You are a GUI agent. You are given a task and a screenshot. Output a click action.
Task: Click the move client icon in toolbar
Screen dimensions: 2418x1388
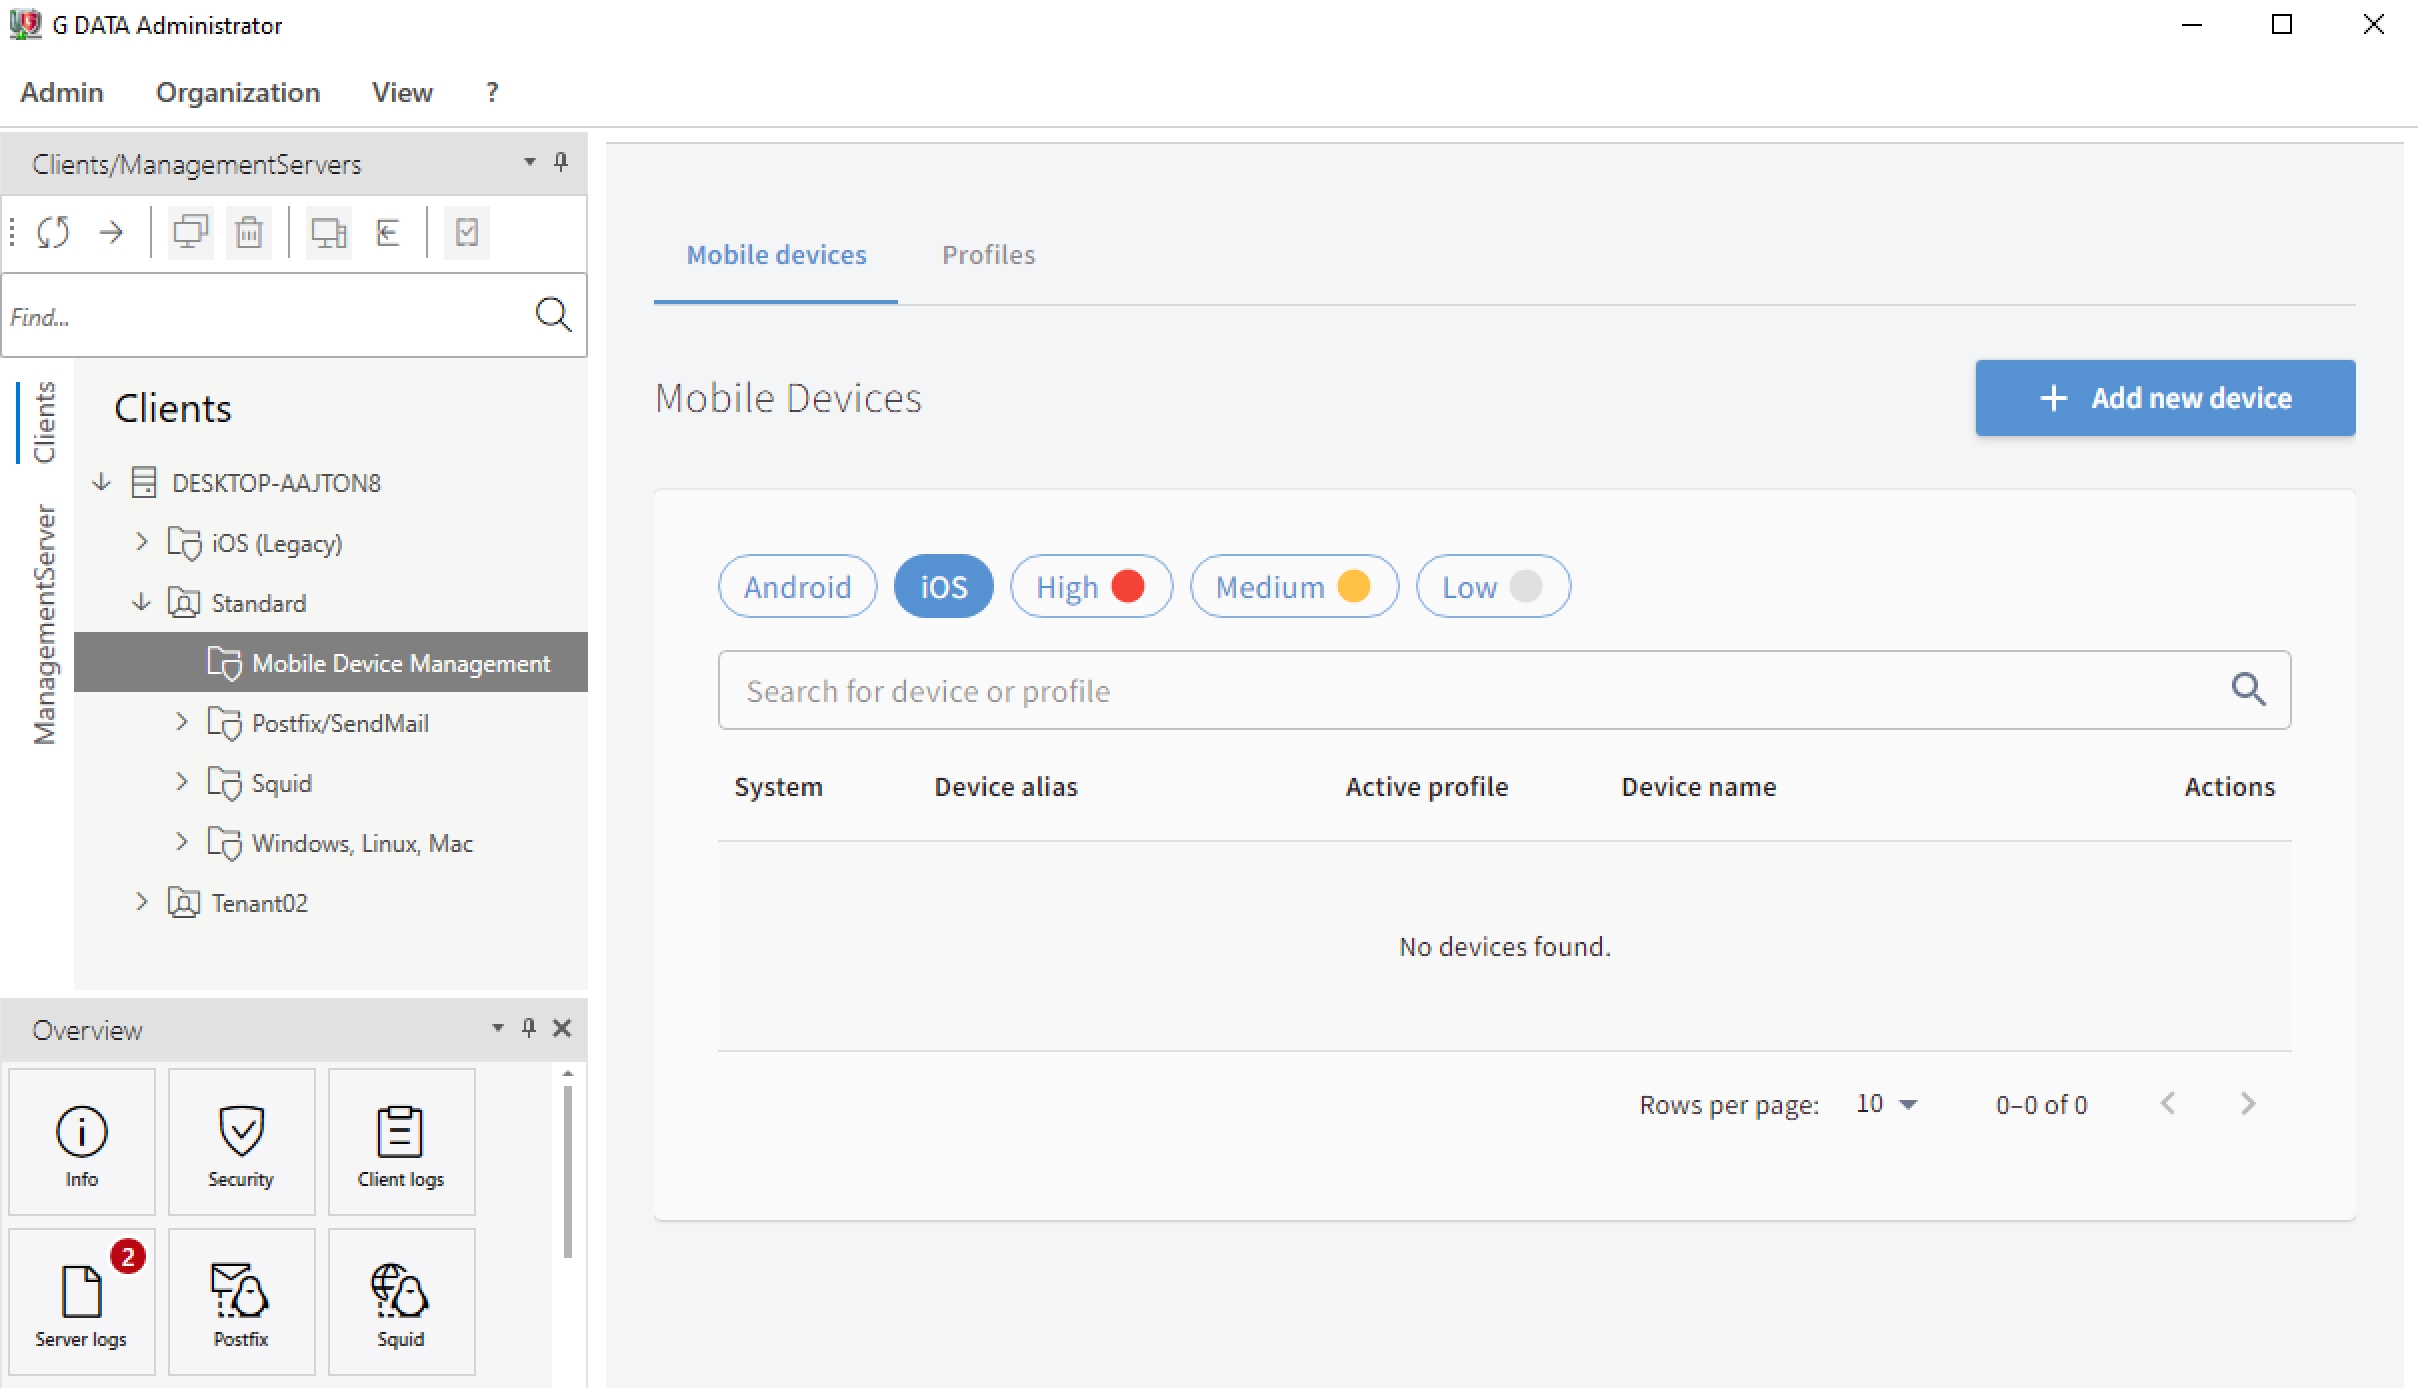(x=385, y=232)
